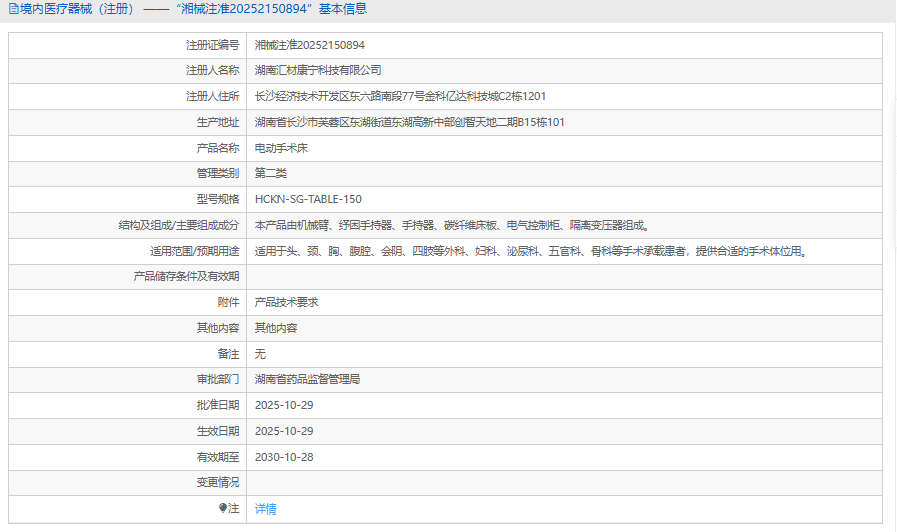Click the expiry date 2030-10-28
The height and width of the screenshot is (532, 897).
tap(284, 457)
